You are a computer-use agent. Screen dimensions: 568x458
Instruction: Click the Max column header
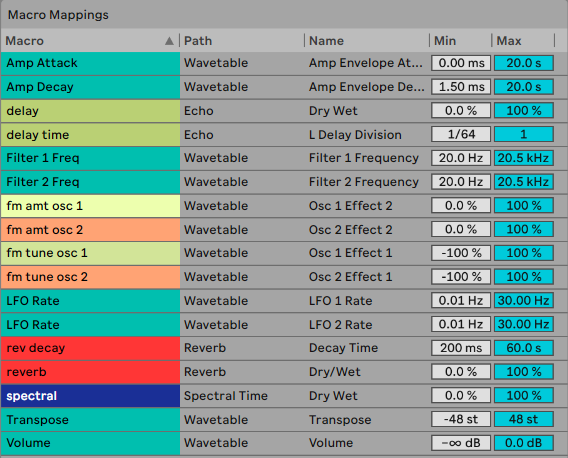tap(509, 41)
